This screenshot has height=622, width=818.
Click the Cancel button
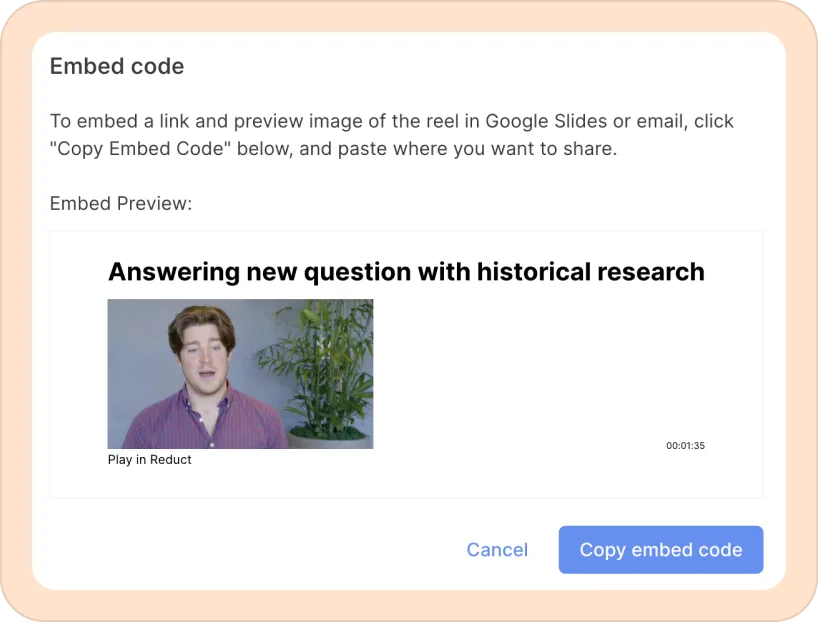pyautogui.click(x=497, y=550)
